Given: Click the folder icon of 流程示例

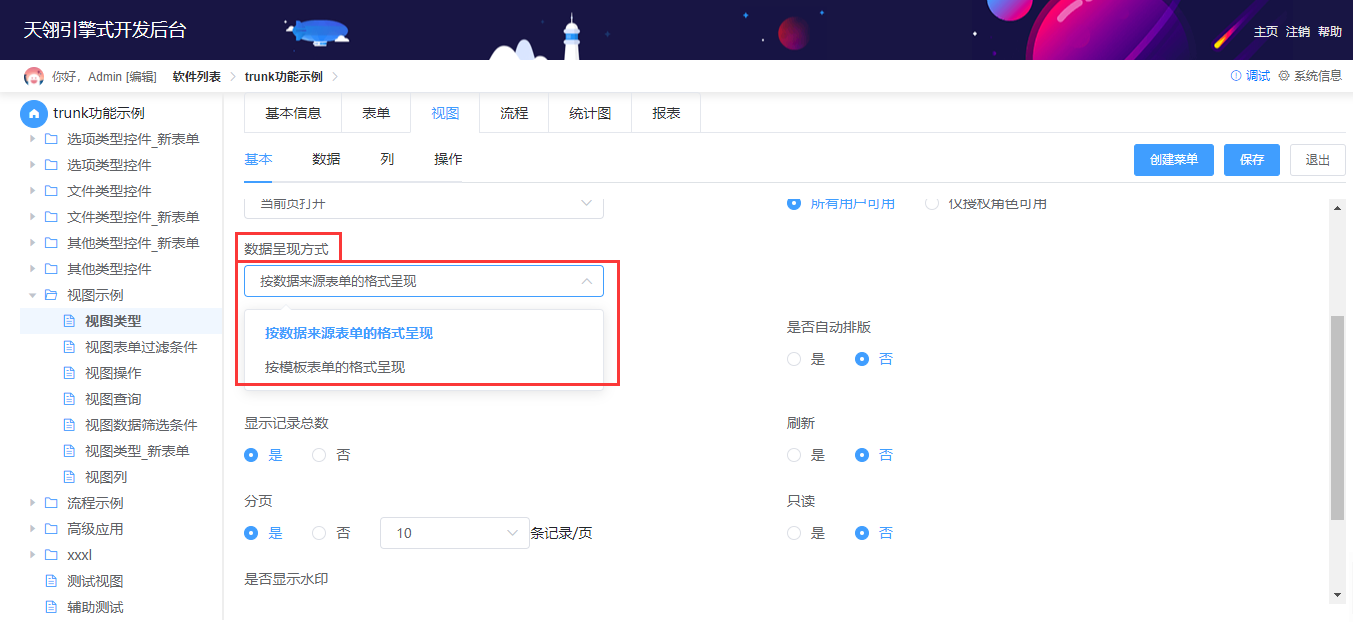Looking at the screenshot, I should [51, 503].
